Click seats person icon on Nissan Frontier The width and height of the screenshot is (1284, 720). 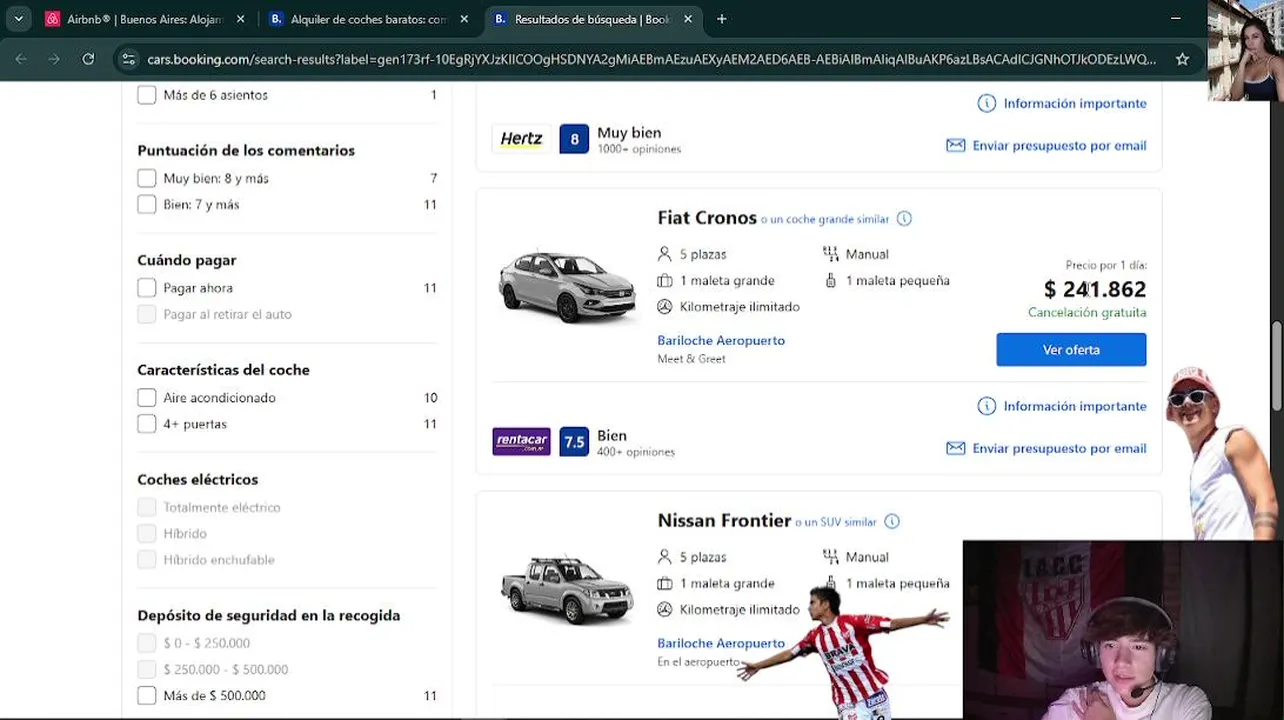(x=665, y=557)
